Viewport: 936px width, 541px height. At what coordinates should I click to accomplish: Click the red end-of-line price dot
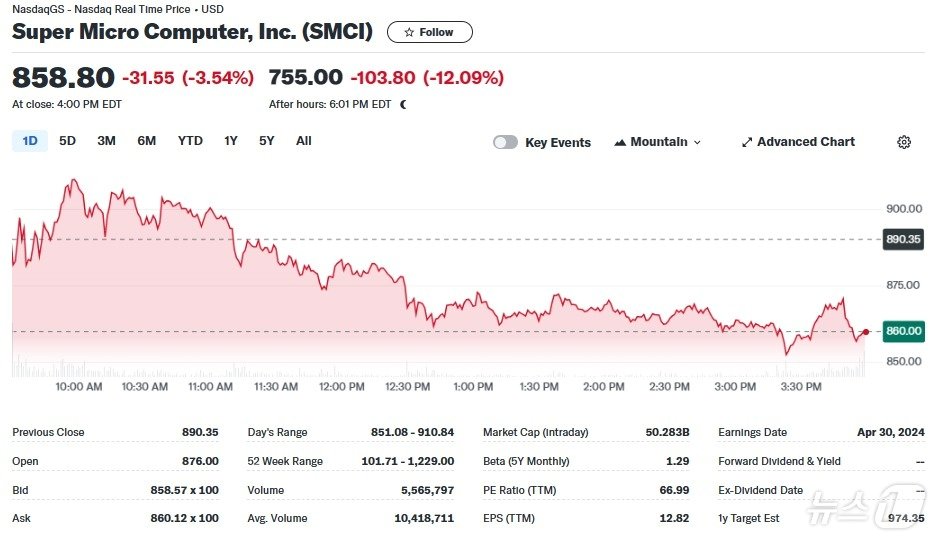tap(865, 332)
